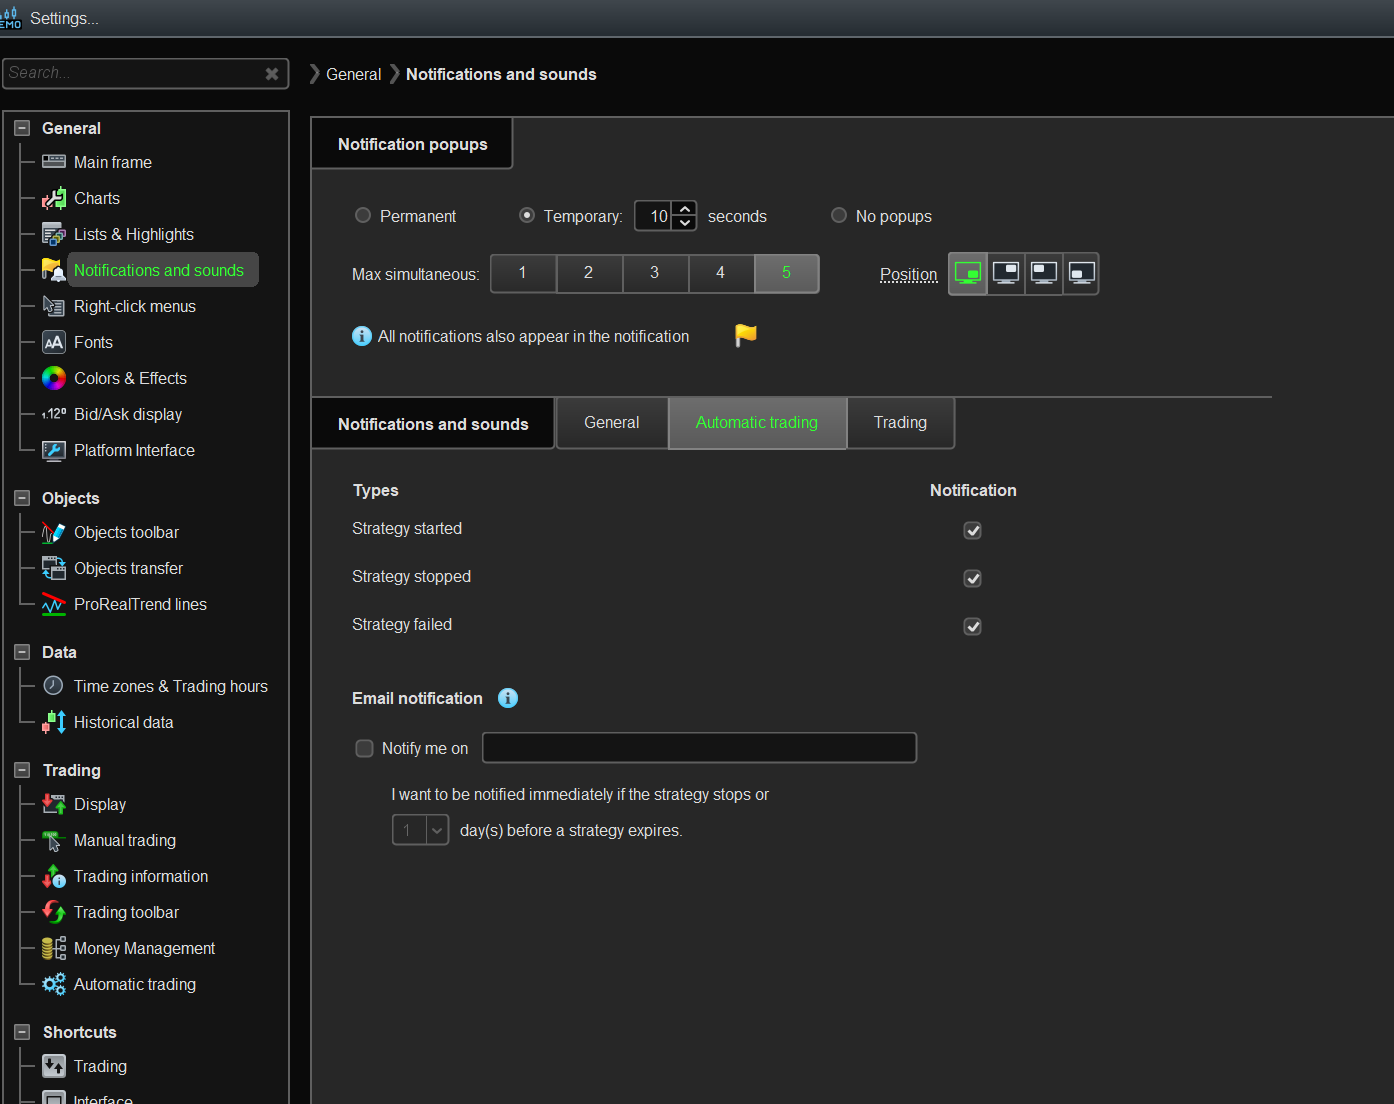Viewport: 1394px width, 1104px height.
Task: Collapse the Objects tree section
Action: (x=22, y=498)
